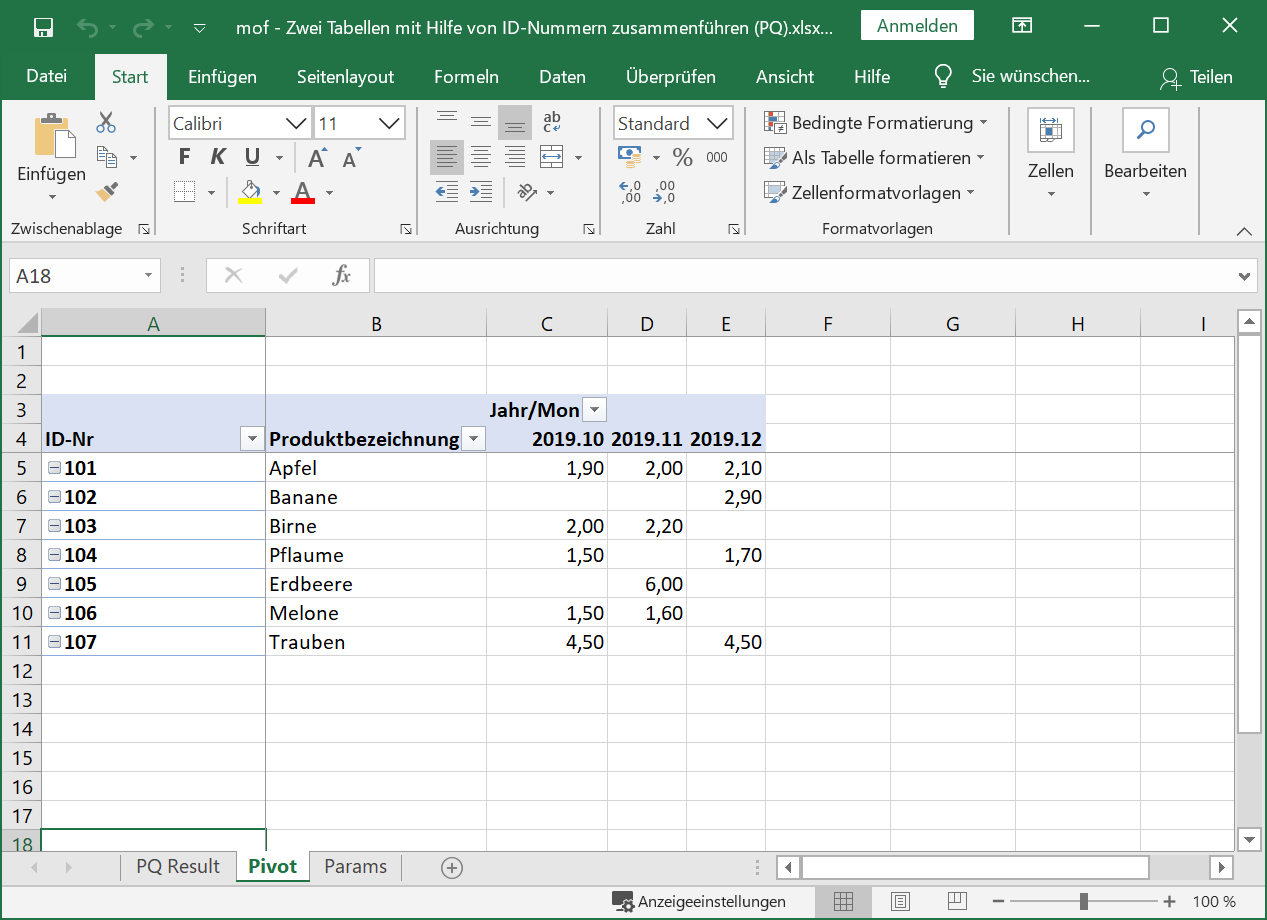Open the Datei menu
Image resolution: width=1267 pixels, height=920 pixels.
[x=47, y=77]
